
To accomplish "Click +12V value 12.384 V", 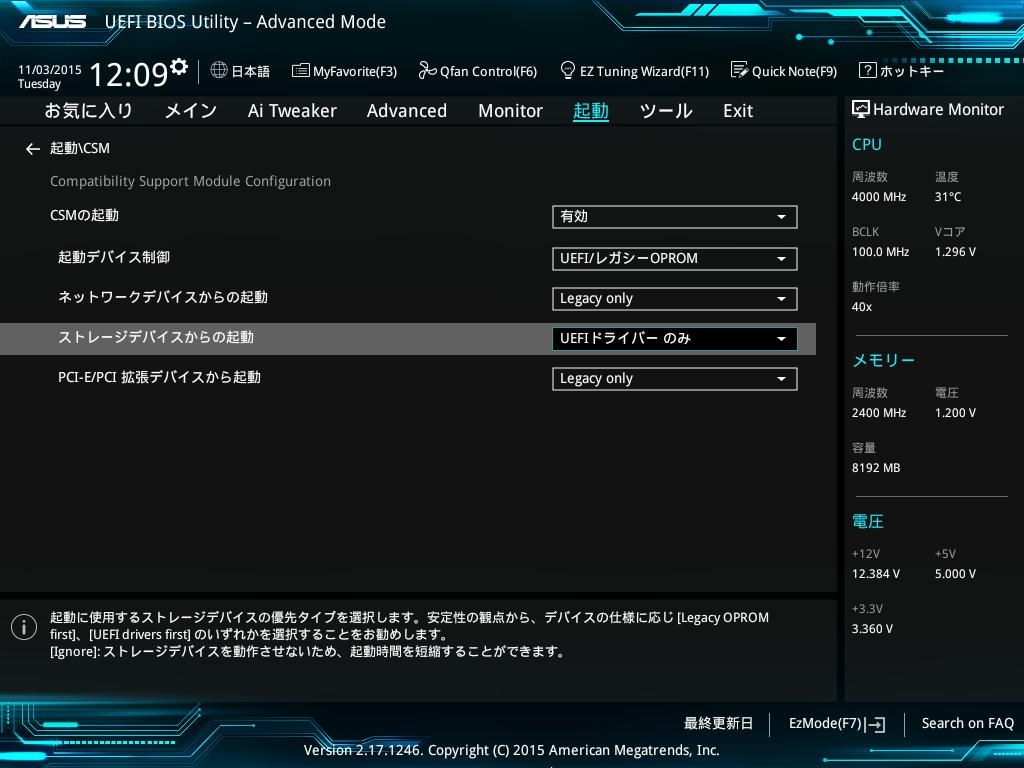I will click(x=876, y=574).
